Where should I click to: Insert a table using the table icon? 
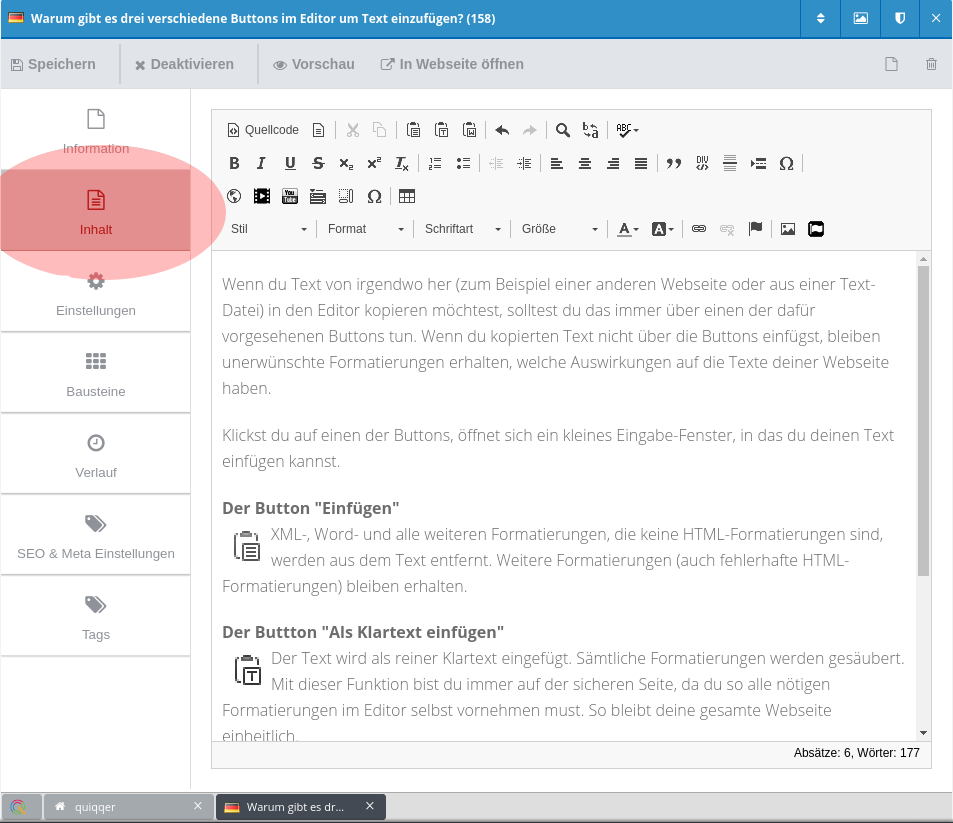click(x=407, y=196)
